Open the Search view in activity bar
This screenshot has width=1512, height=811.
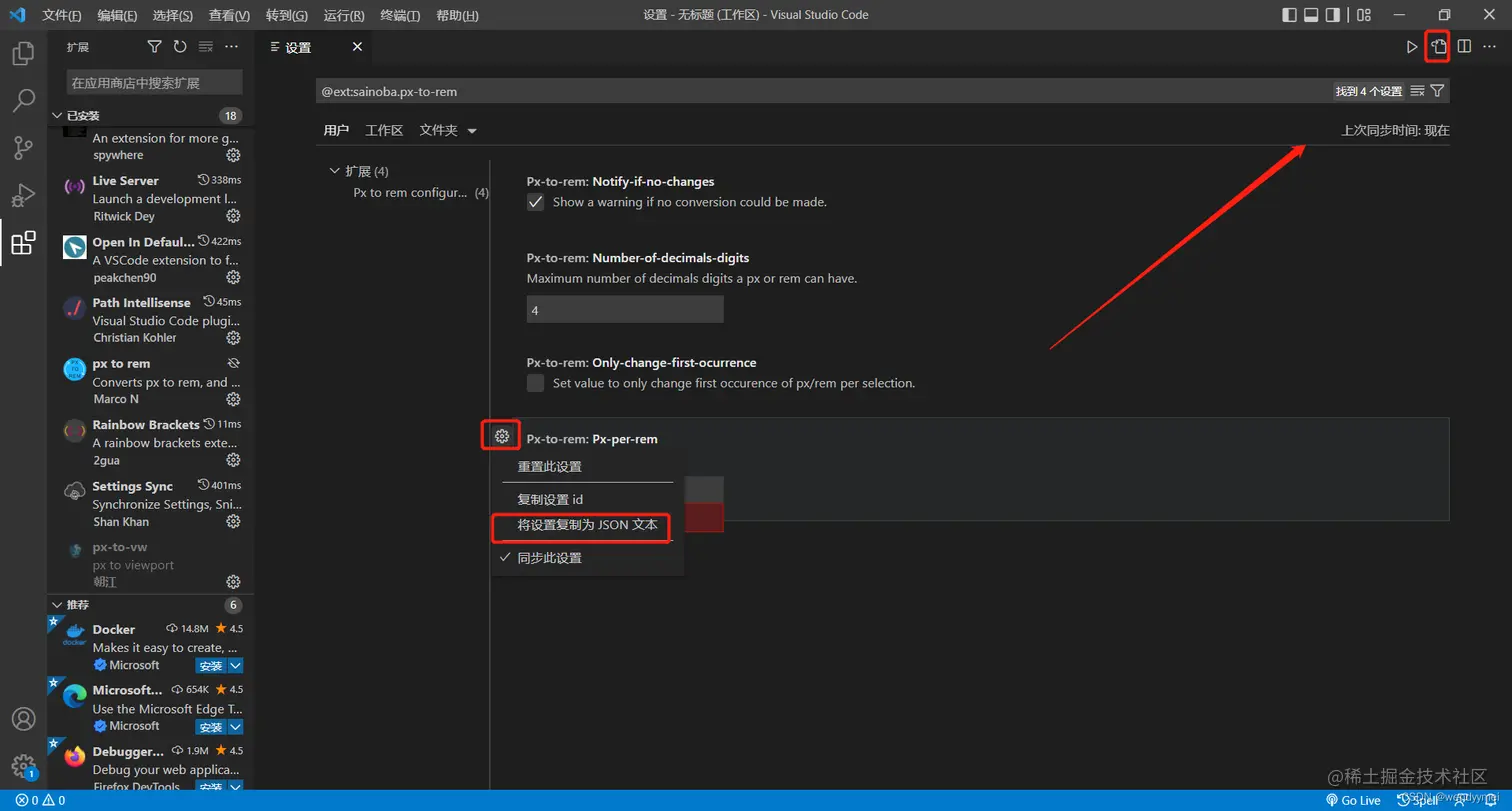[23, 100]
